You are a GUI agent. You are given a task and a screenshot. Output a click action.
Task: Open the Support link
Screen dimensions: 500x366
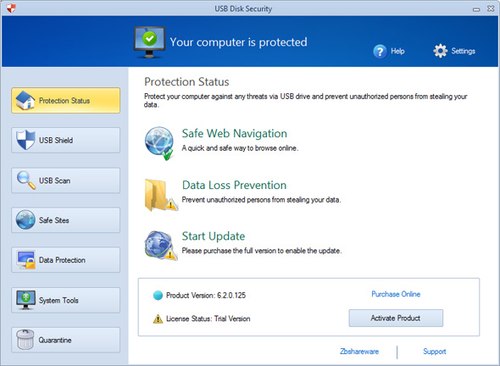[x=435, y=351]
